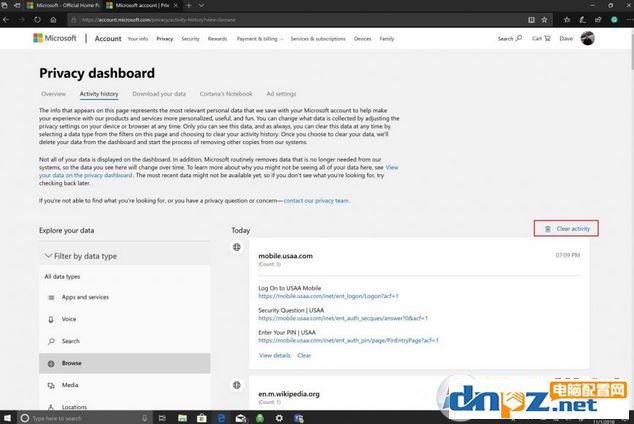Switch to Microsoft Official Home Page tab
This screenshot has width=634, height=424.
click(x=63, y=6)
